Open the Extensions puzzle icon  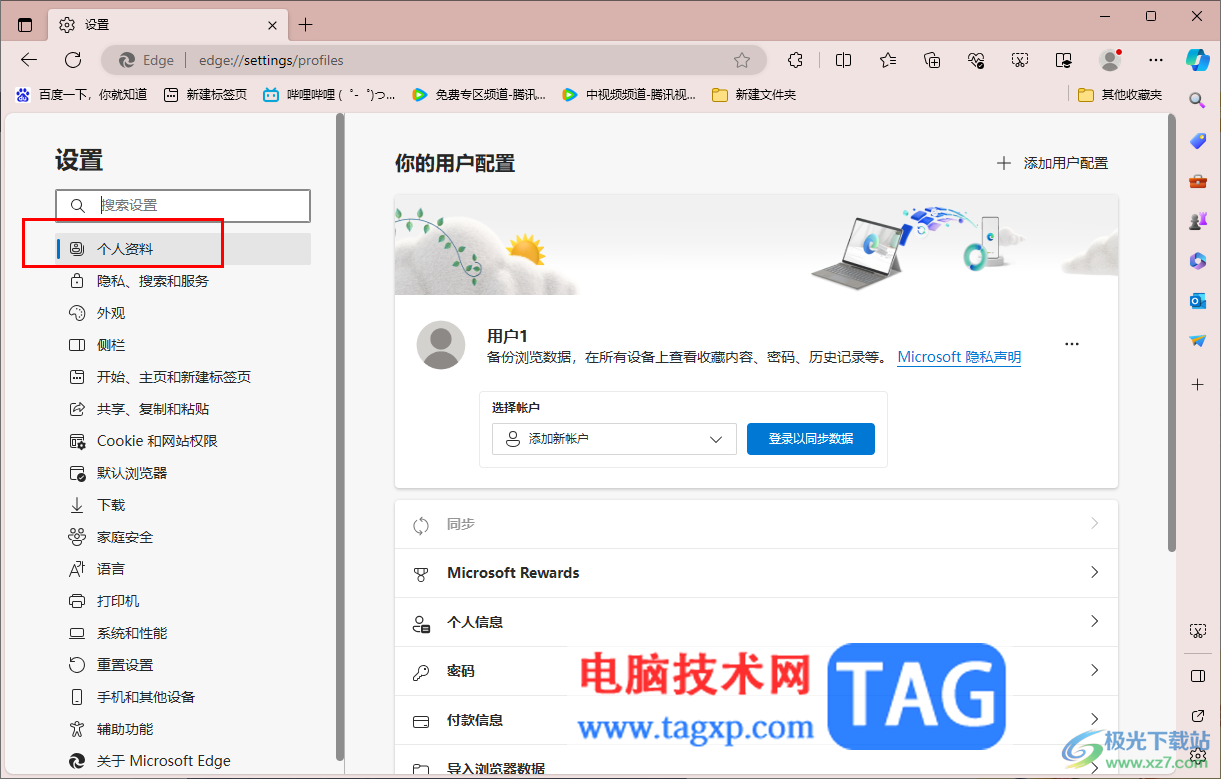pos(795,60)
